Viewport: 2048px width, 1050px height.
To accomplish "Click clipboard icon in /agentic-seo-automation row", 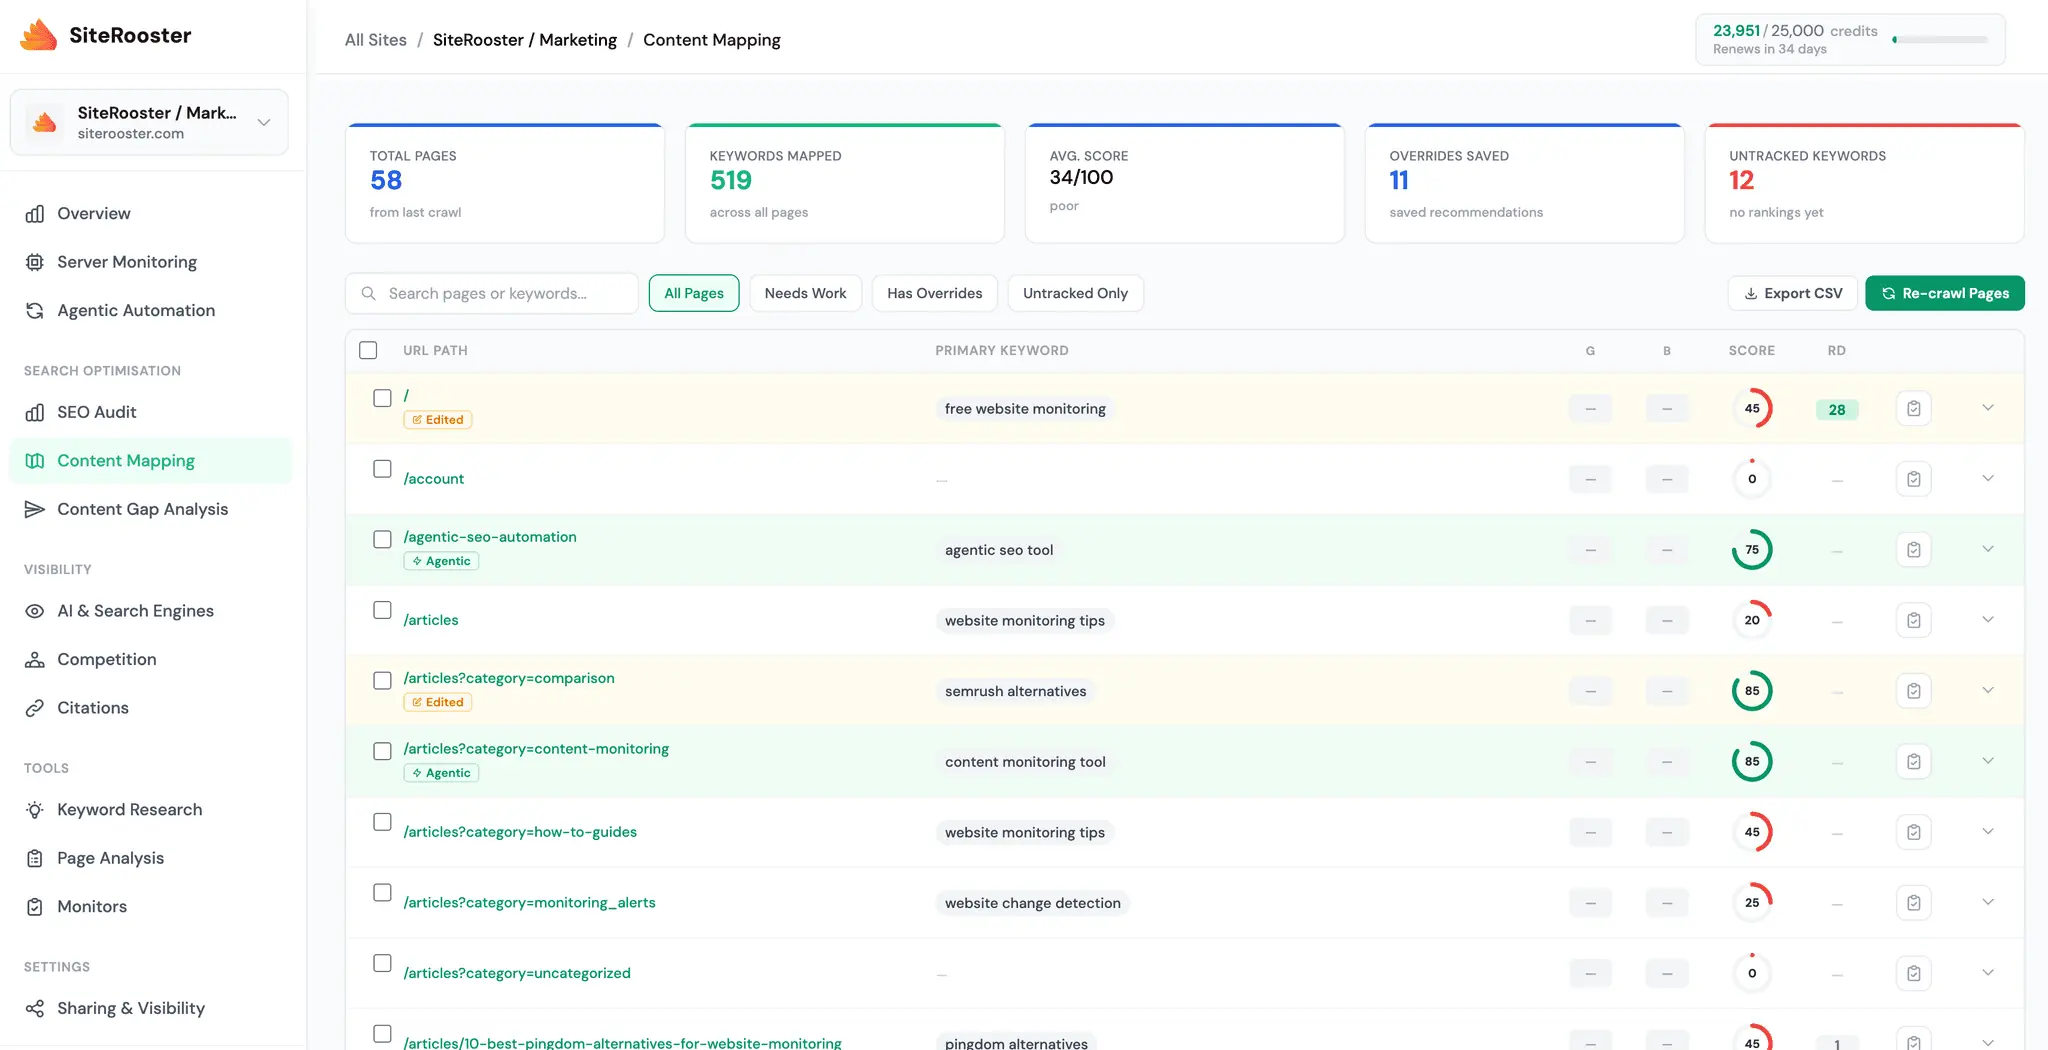I will (1913, 550).
